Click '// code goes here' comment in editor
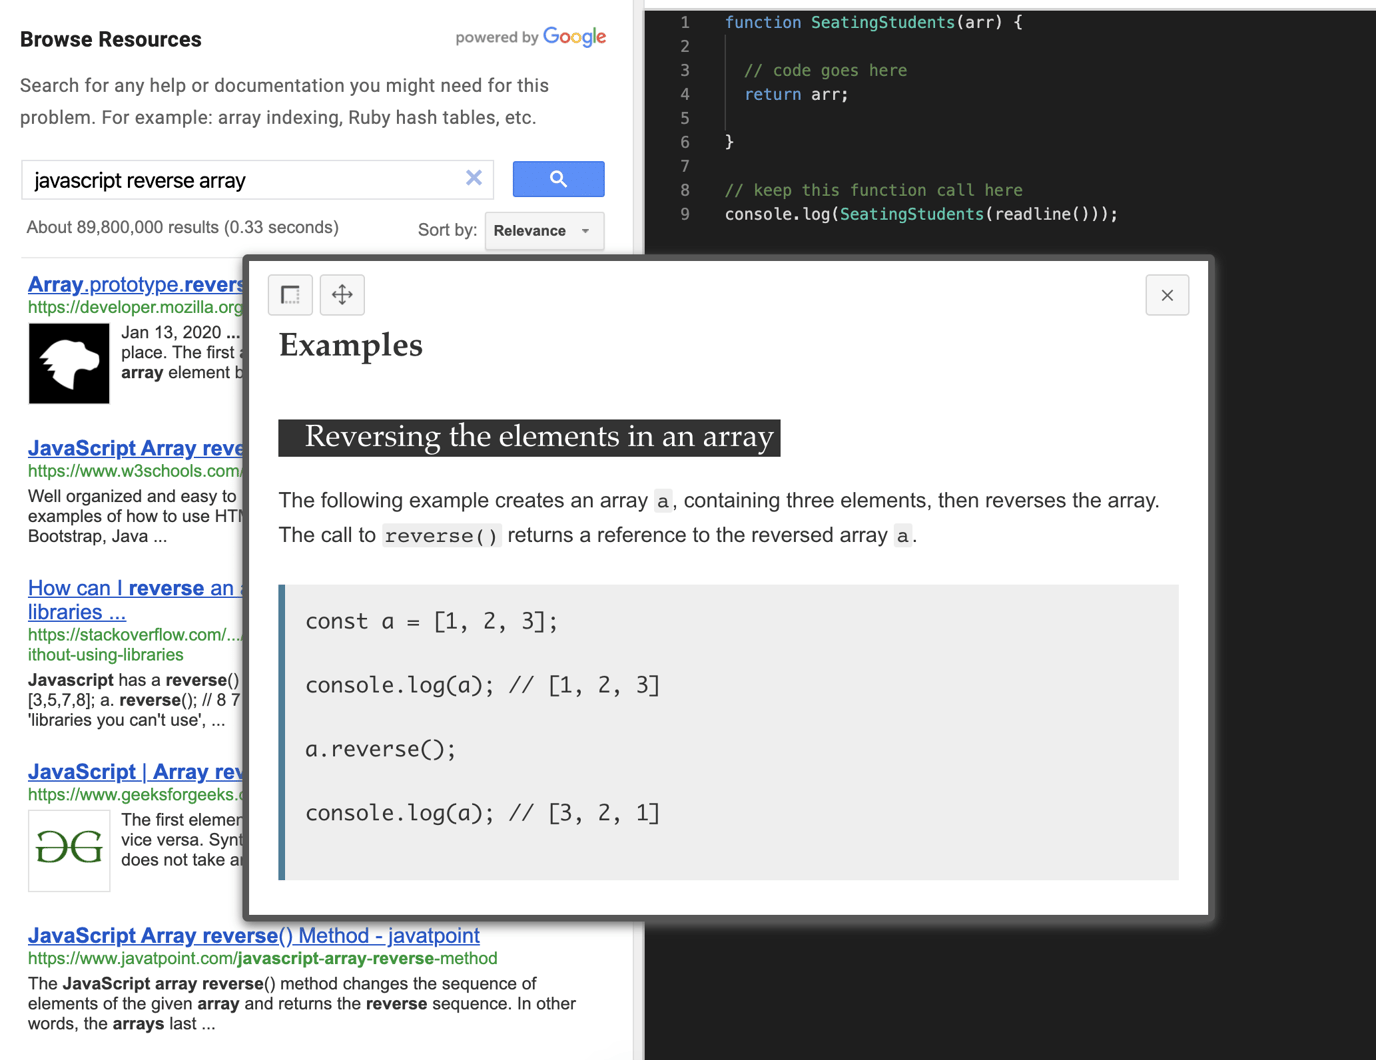This screenshot has height=1060, width=1376. 826,70
